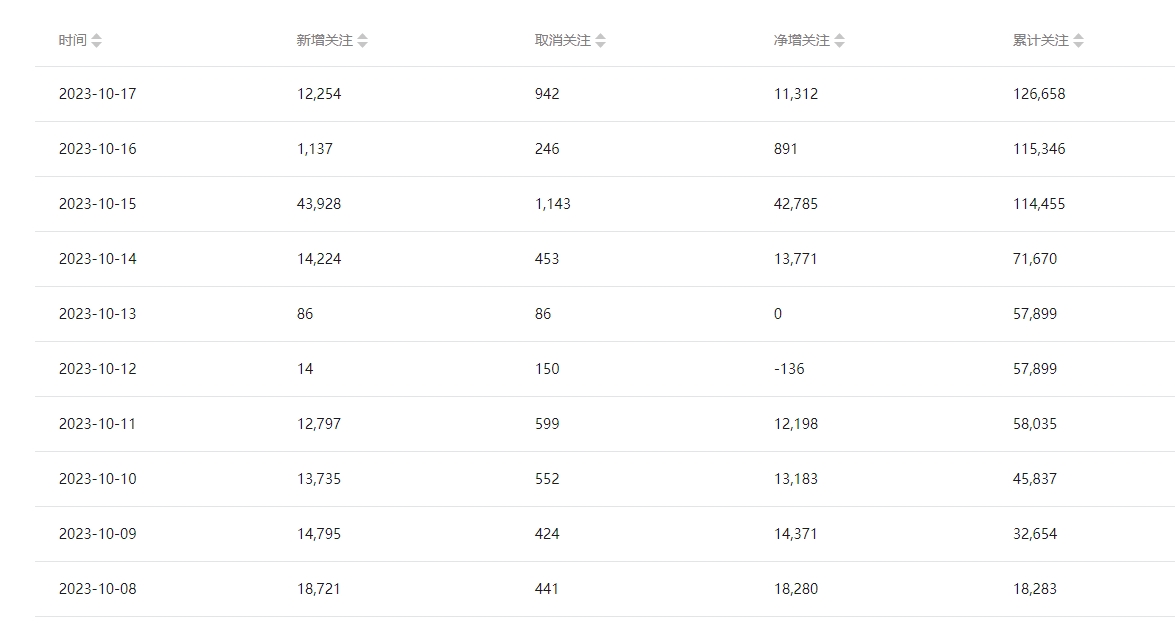Click the sort icon next to 净增关注
1175x636 pixels.
pos(839,41)
